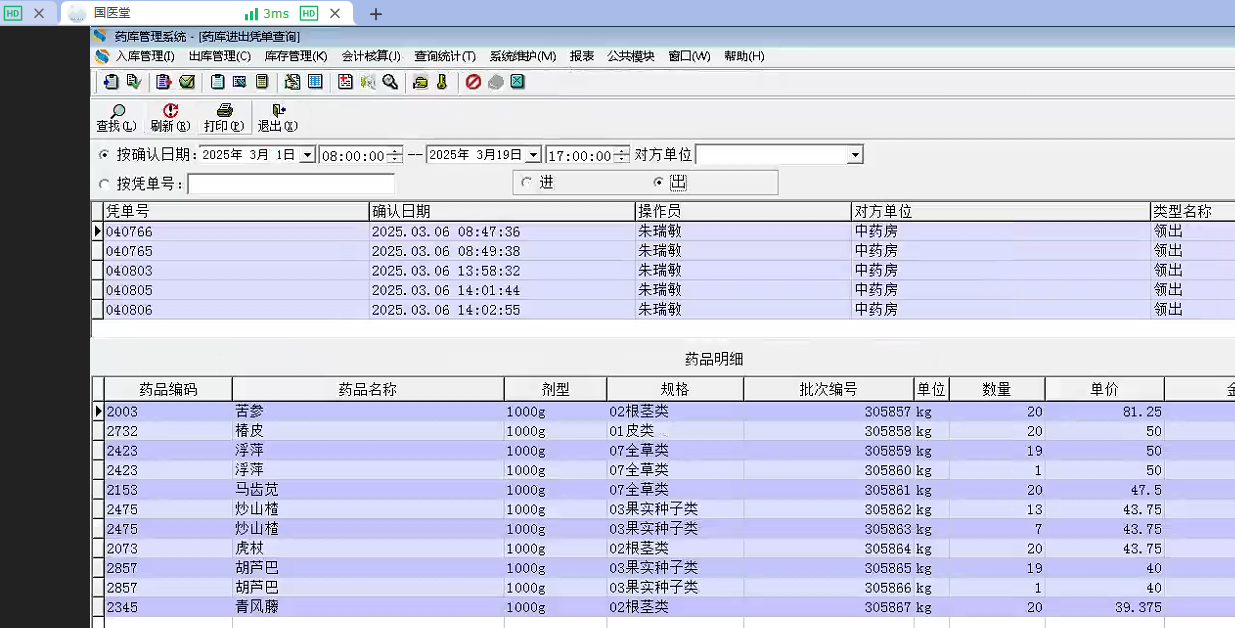Click the red prohibited circle toolbar icon
The width and height of the screenshot is (1235, 628).
click(x=473, y=82)
